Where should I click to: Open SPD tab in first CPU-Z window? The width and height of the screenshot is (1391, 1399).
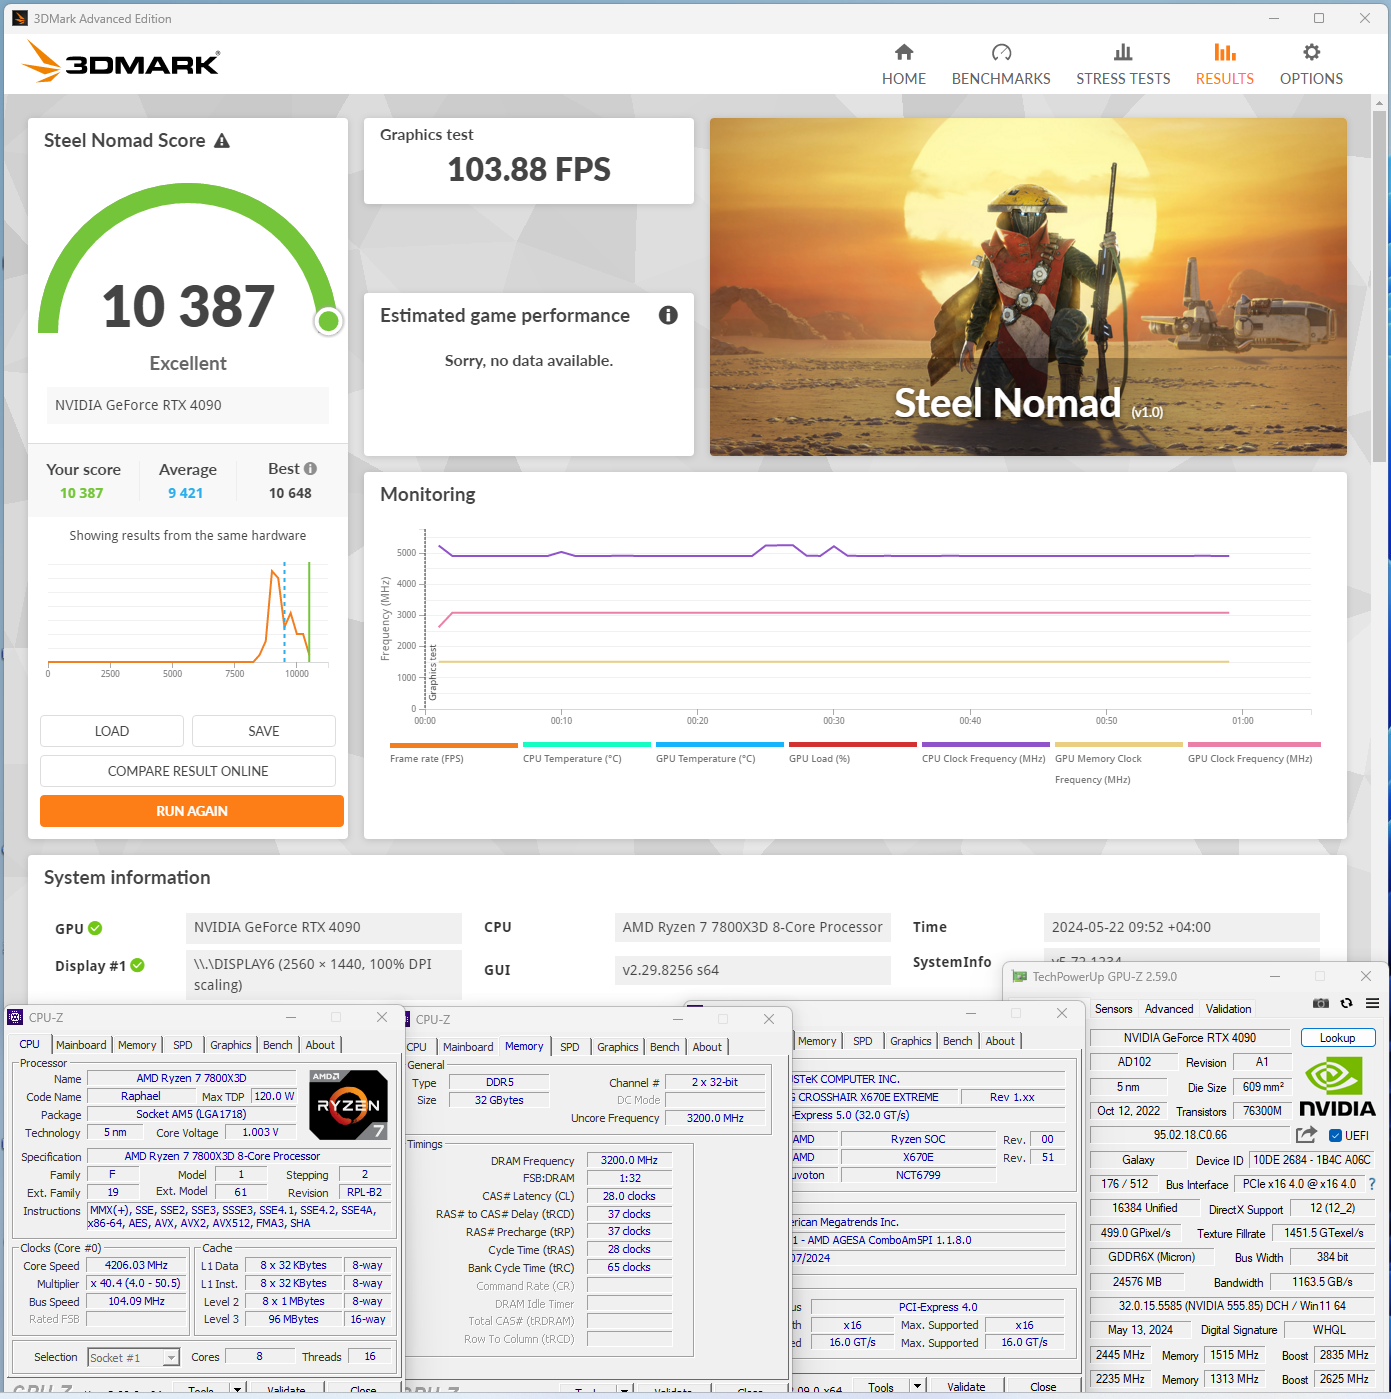click(182, 1045)
